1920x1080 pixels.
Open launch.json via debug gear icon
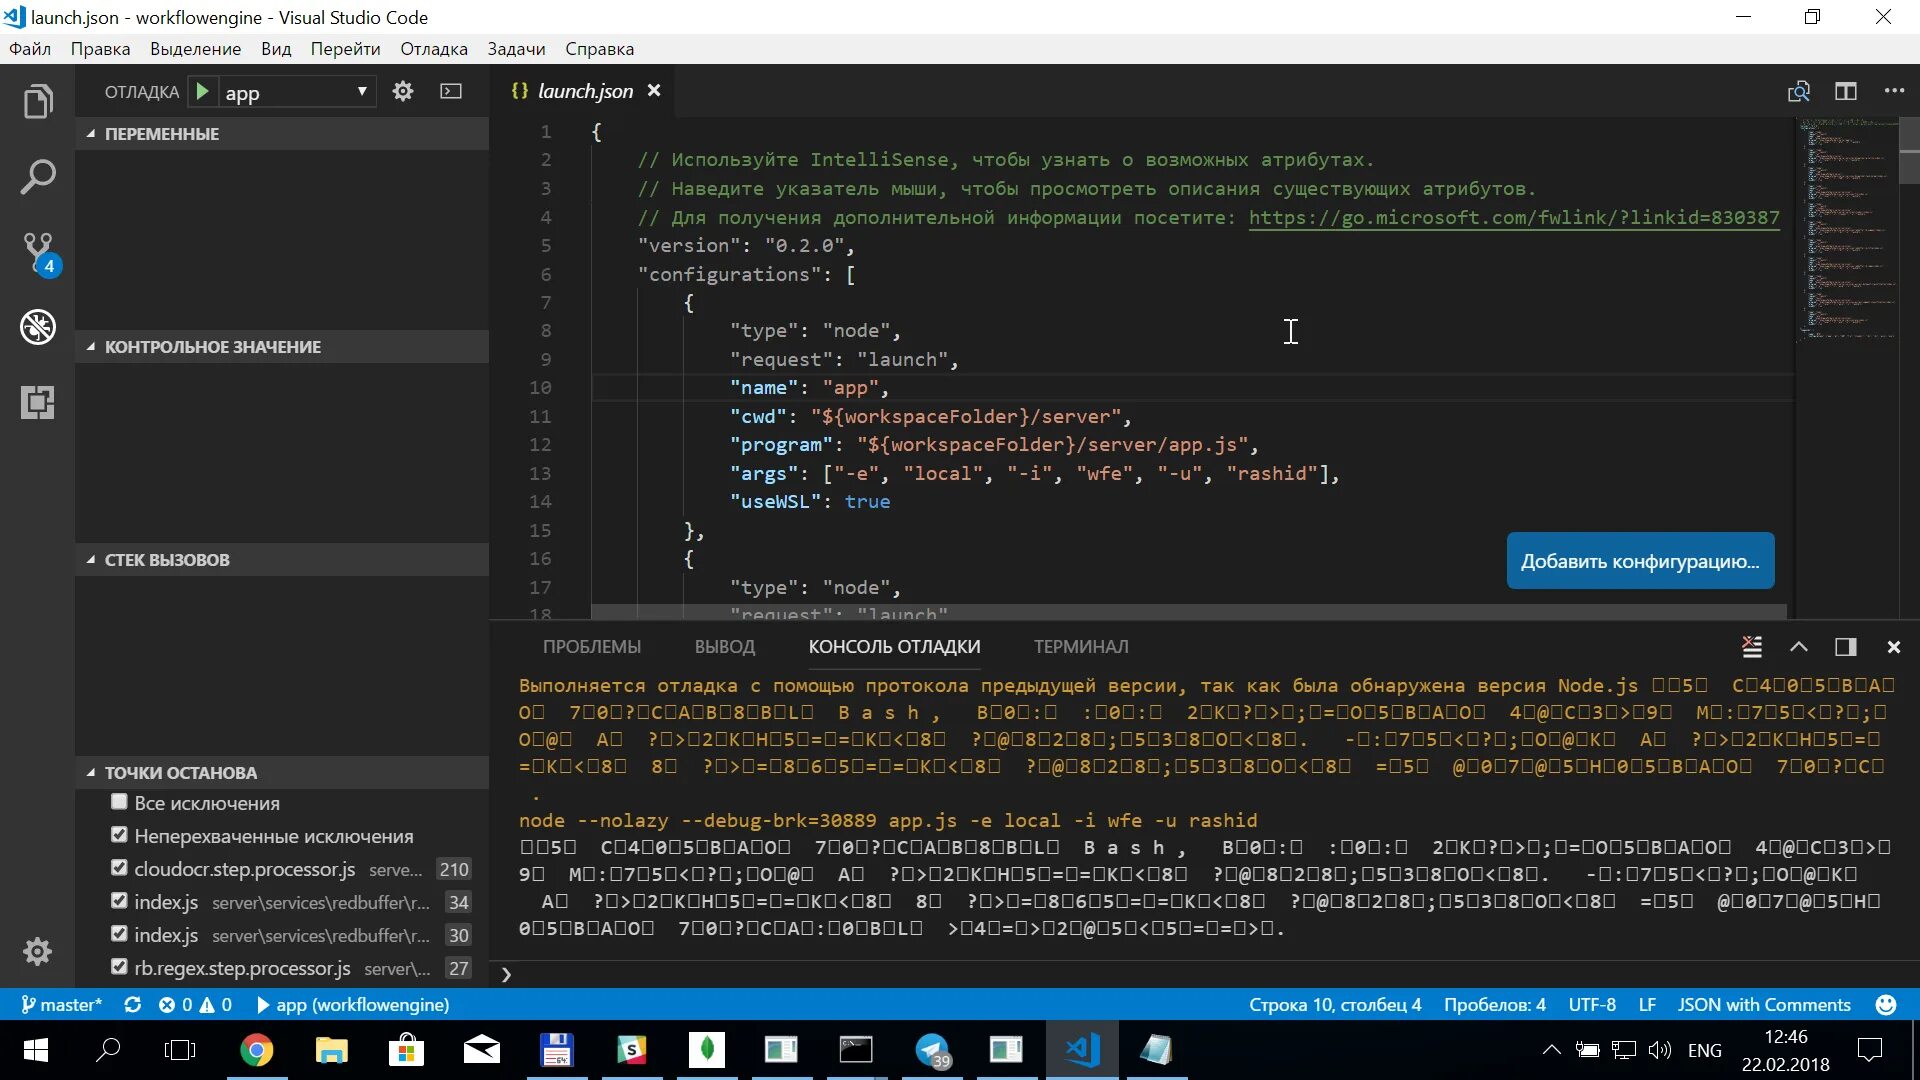point(403,92)
